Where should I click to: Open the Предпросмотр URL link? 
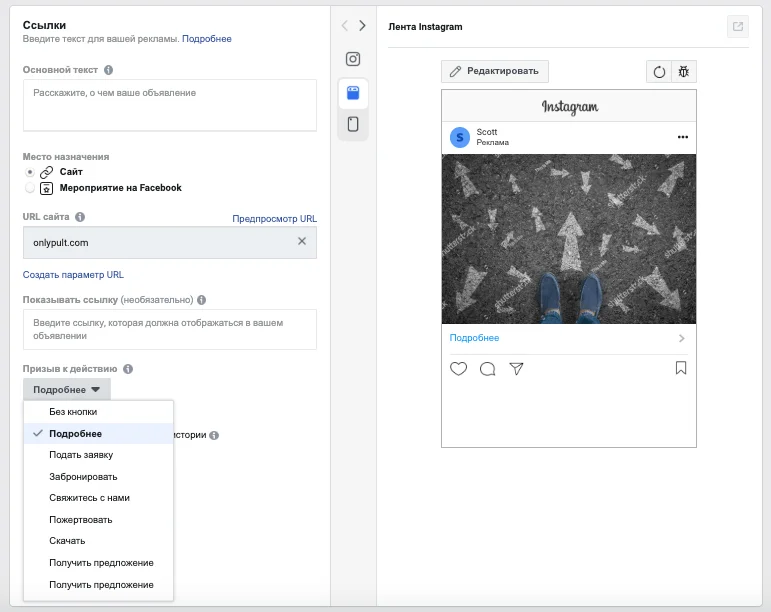click(274, 218)
